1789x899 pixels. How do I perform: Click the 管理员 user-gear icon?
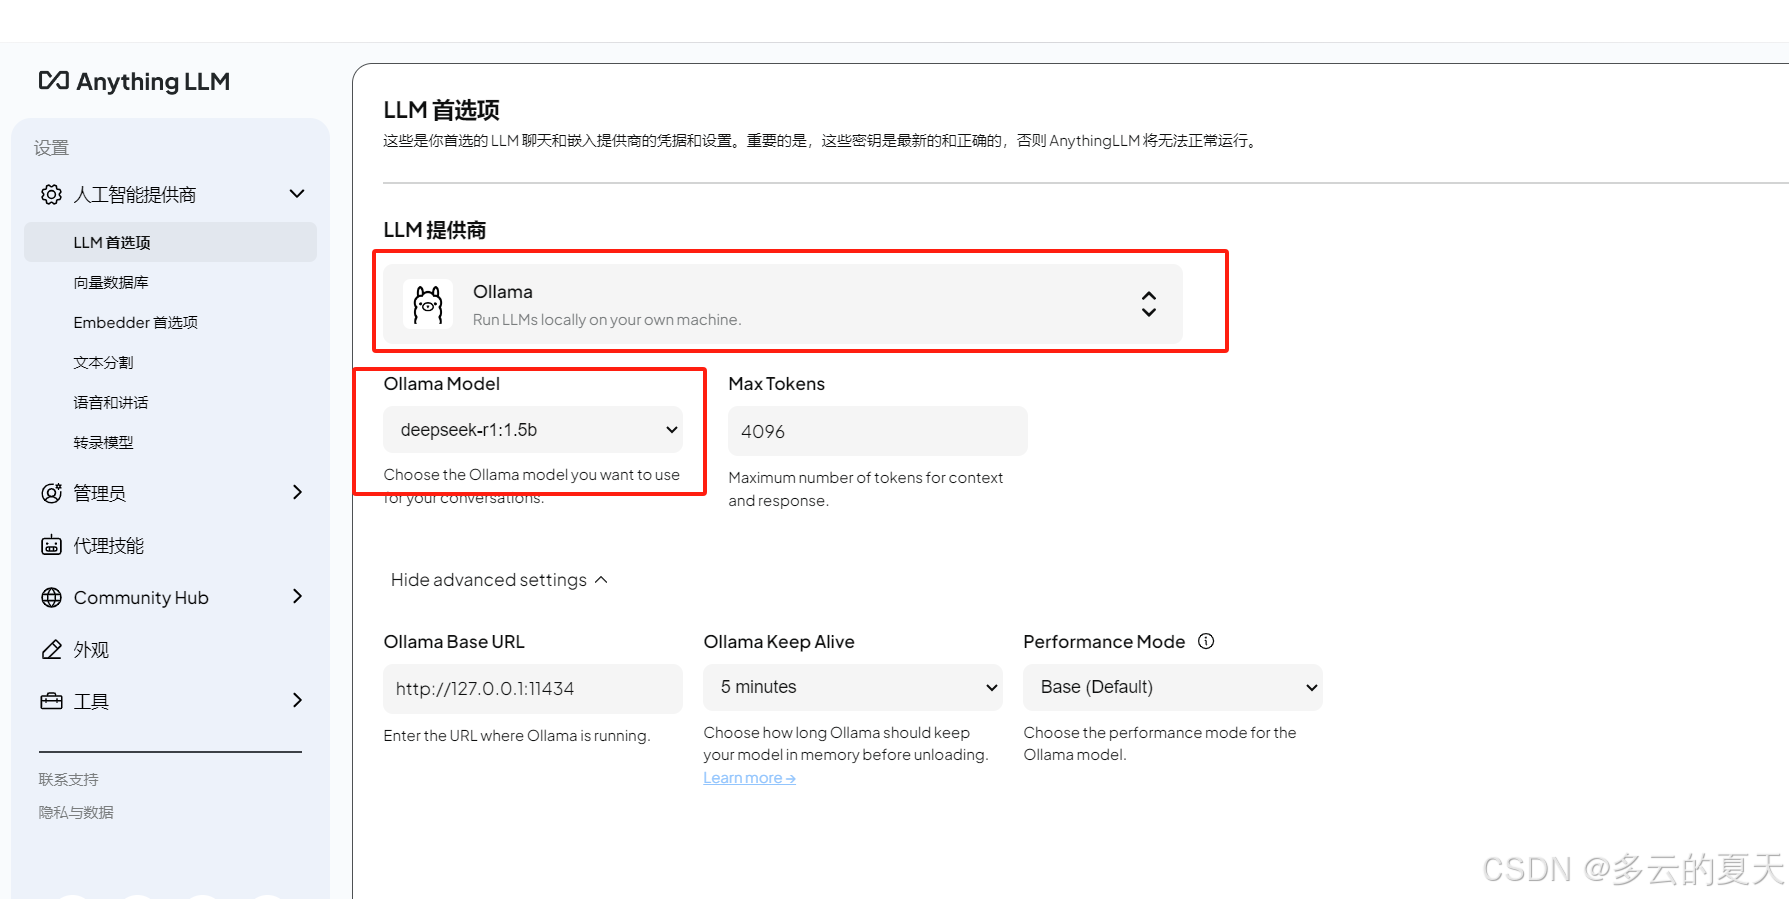tap(51, 493)
